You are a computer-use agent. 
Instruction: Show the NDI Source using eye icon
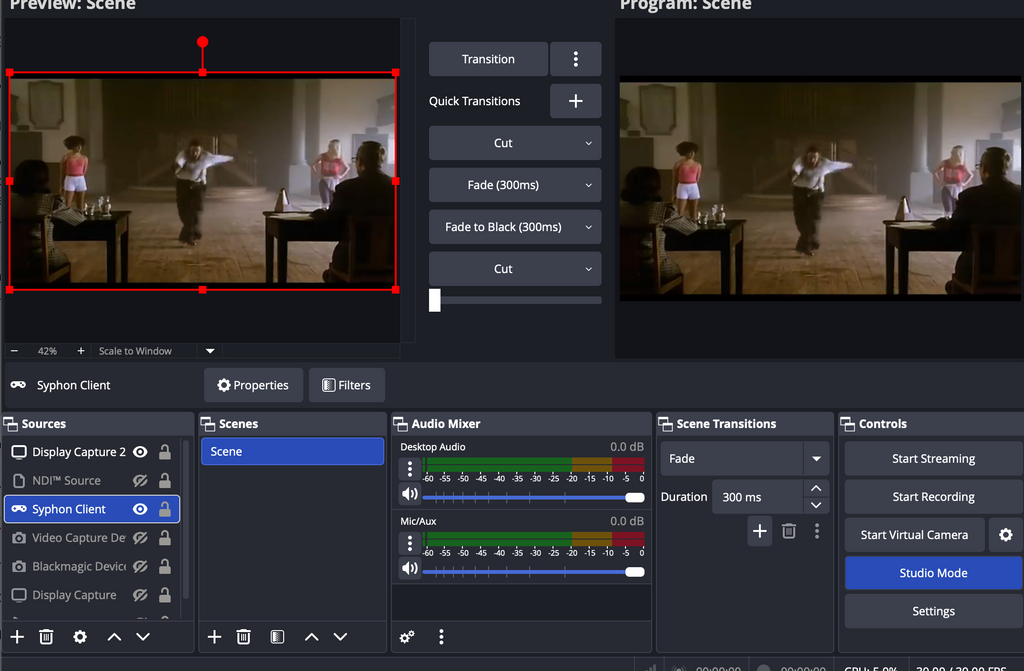[x=140, y=481]
